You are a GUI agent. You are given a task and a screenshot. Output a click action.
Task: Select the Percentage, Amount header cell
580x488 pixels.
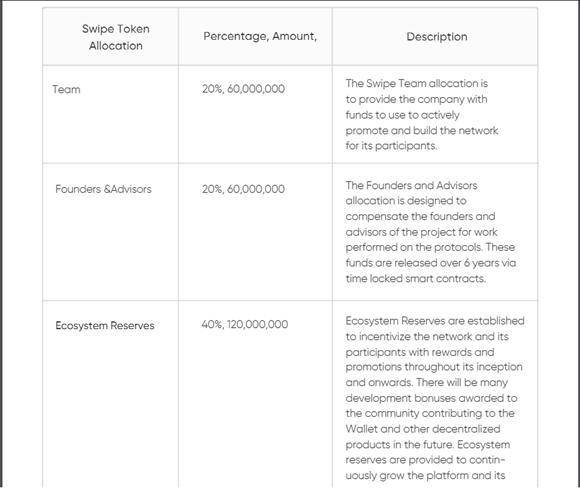click(x=260, y=36)
